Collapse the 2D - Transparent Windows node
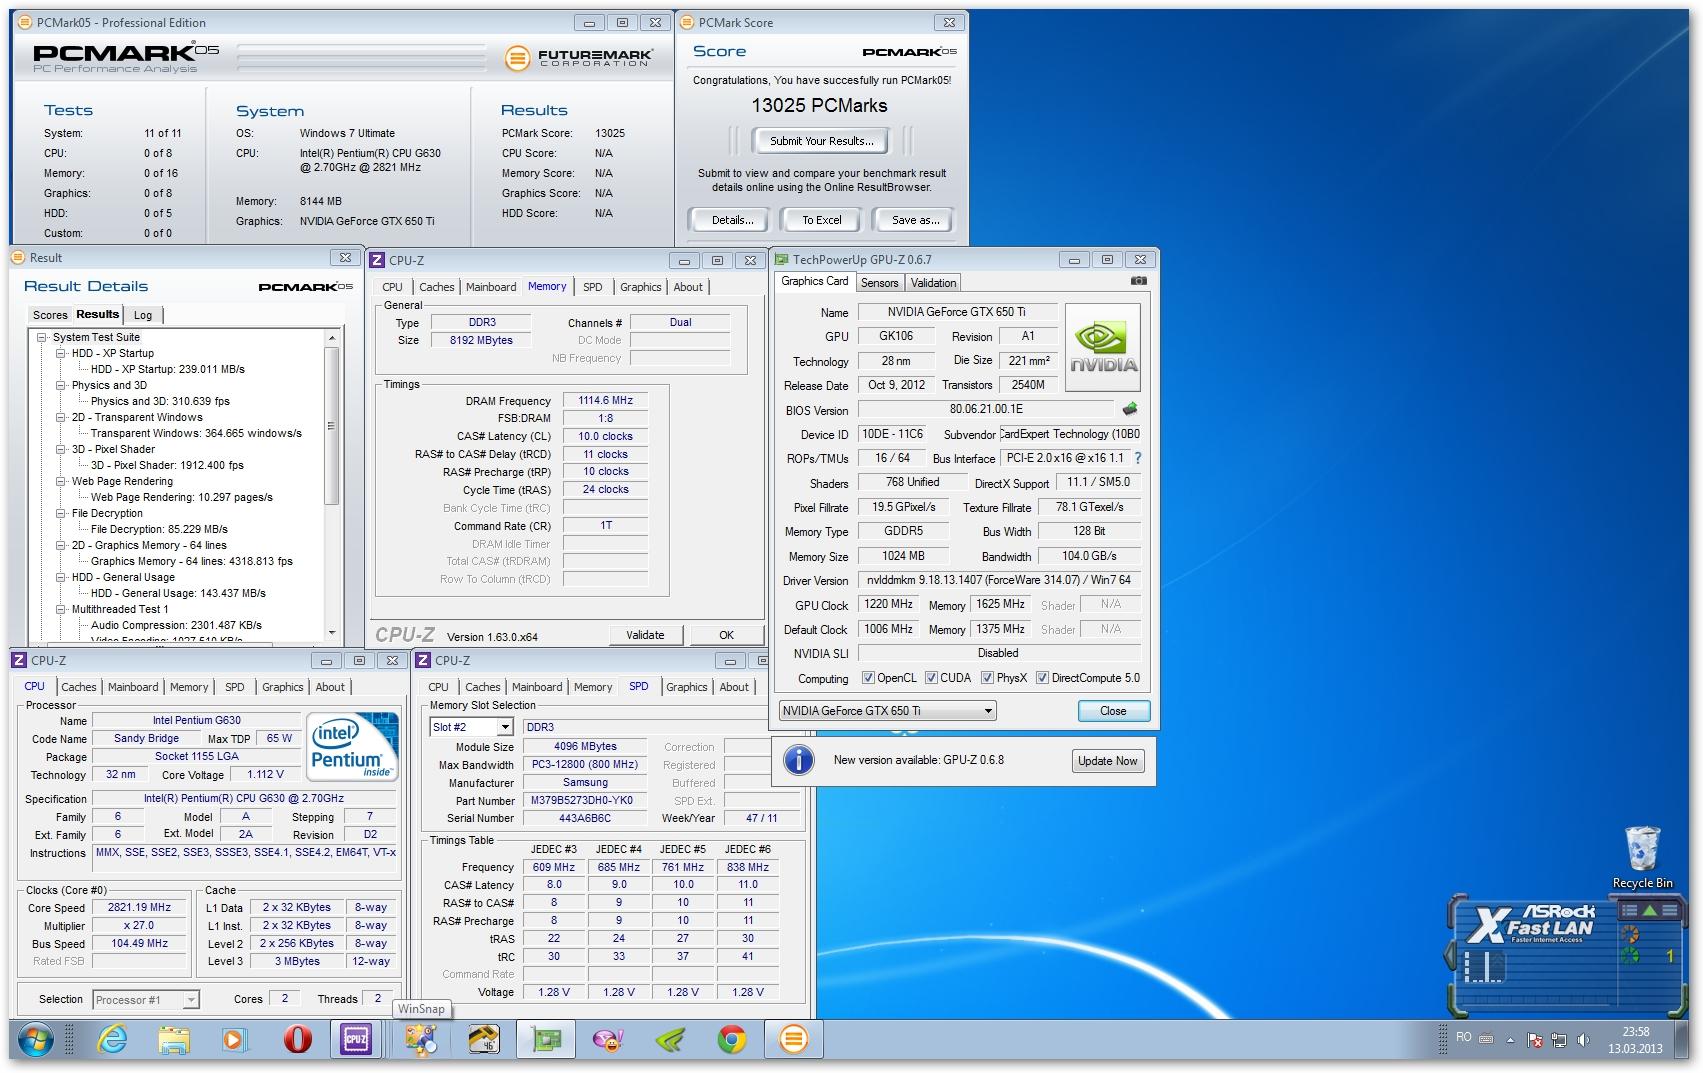This screenshot has height=1073, width=1703. tap(61, 417)
